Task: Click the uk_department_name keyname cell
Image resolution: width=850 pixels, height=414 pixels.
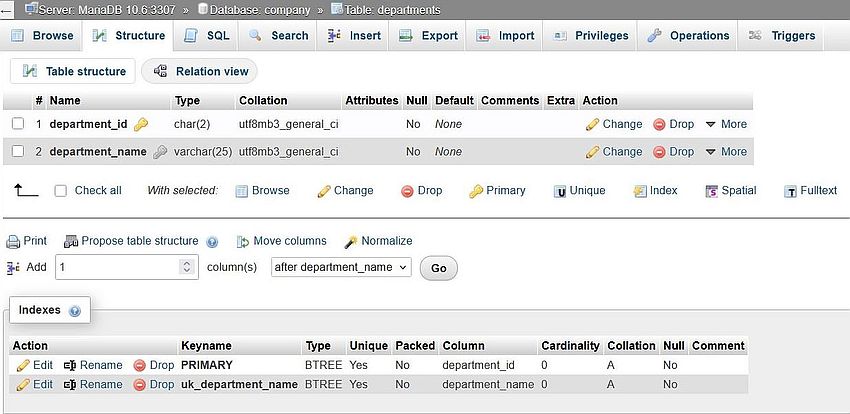Action: (x=239, y=384)
